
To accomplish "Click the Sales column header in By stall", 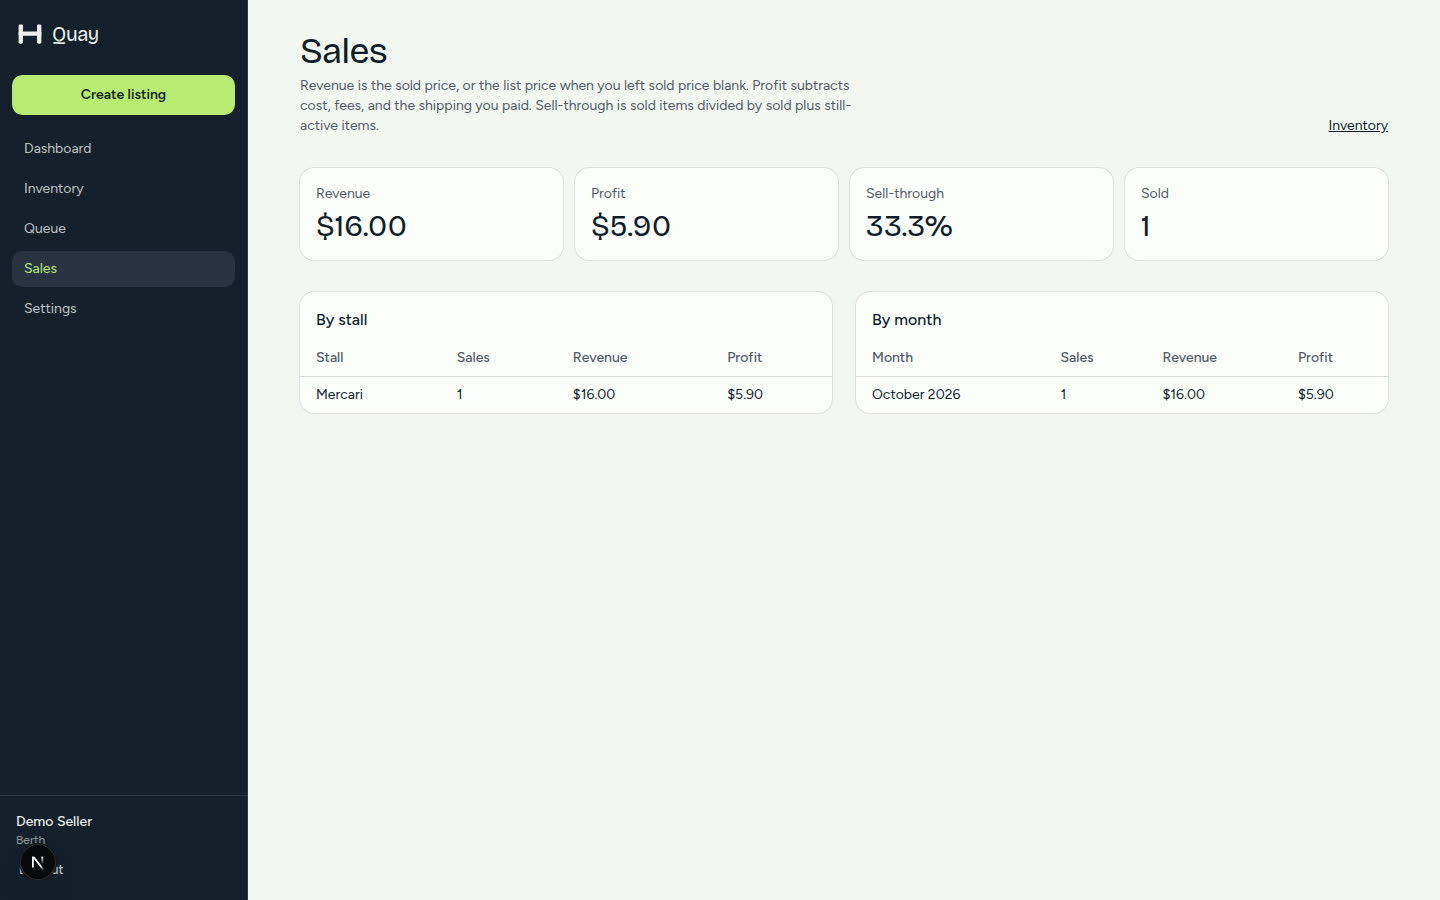I will (473, 357).
